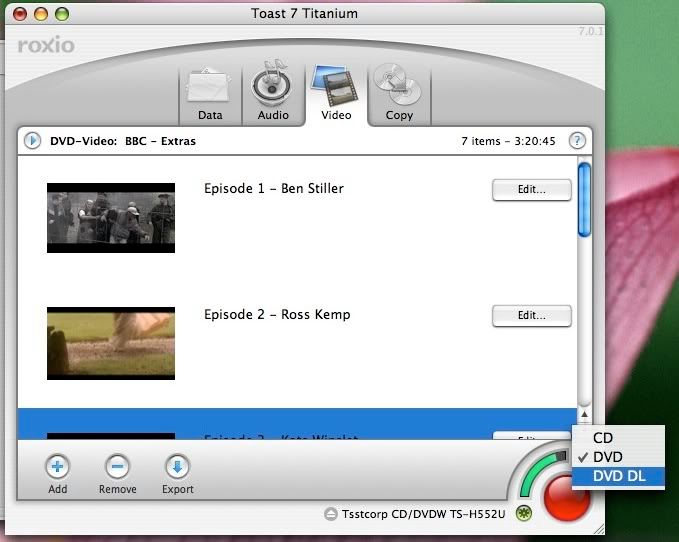Click the yellow minimize window button
The image size is (679, 542).
(x=41, y=14)
